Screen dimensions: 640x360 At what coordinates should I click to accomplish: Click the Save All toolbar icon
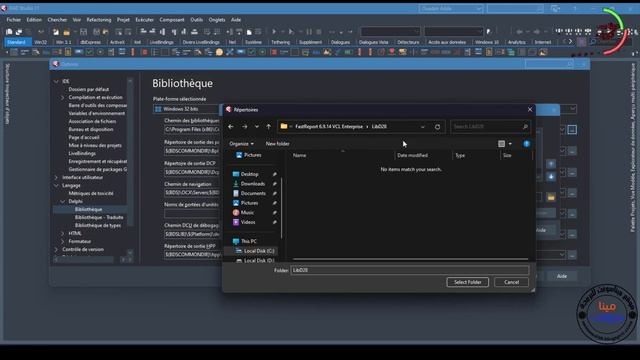(96, 32)
